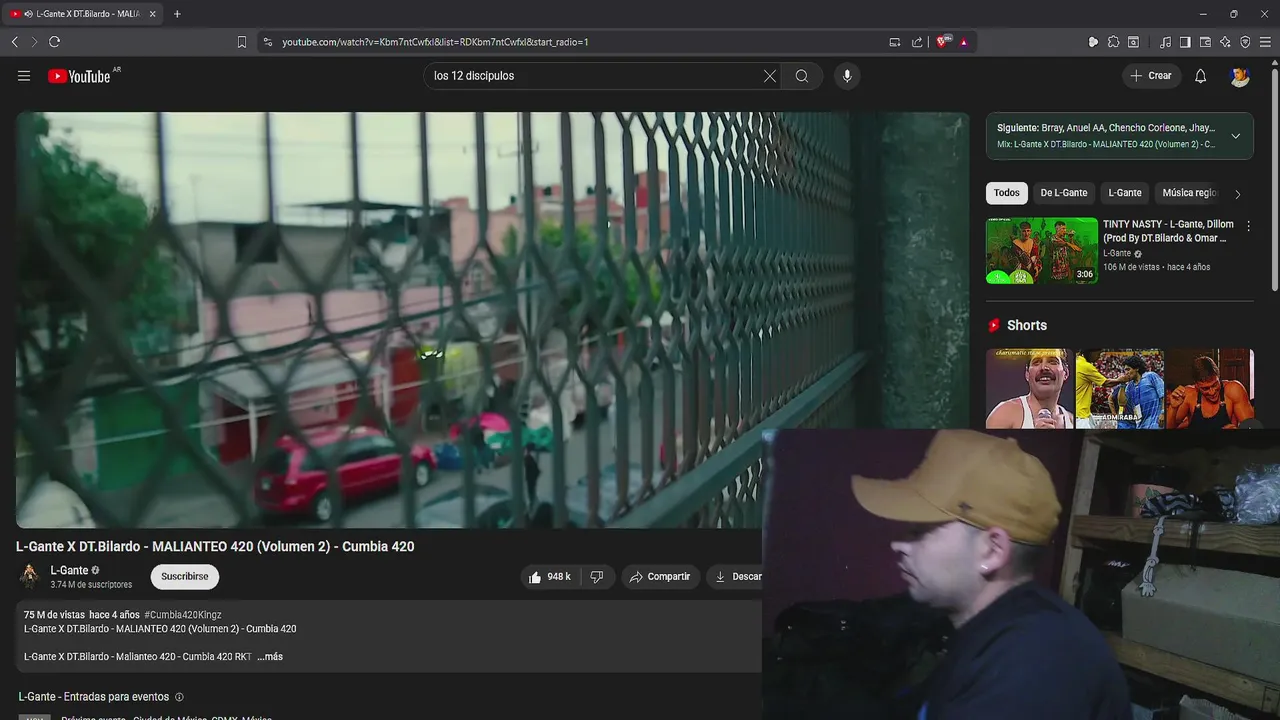Open the Brave VPN shield icon

coord(1245,42)
